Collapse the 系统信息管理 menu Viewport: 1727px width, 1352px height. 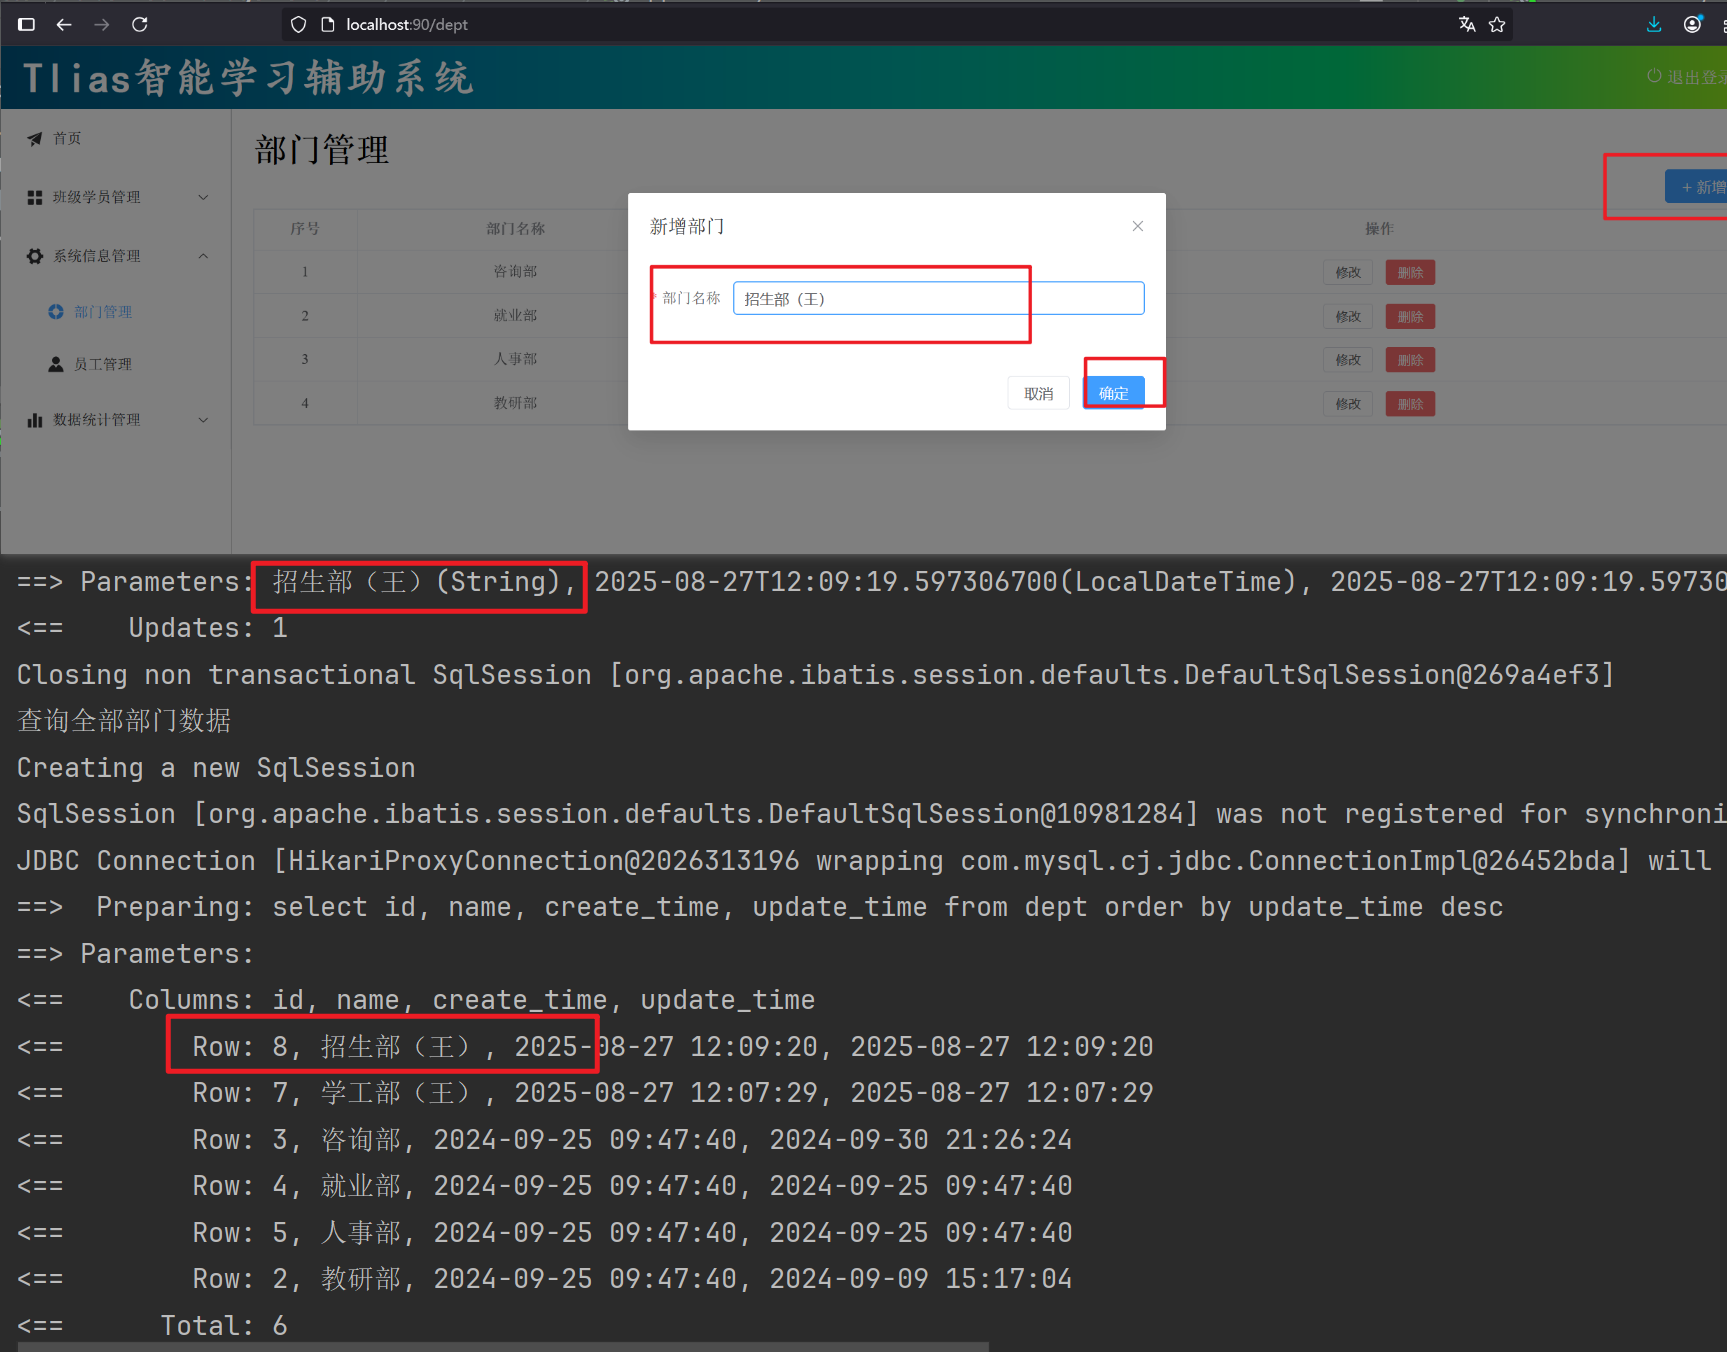click(x=116, y=256)
